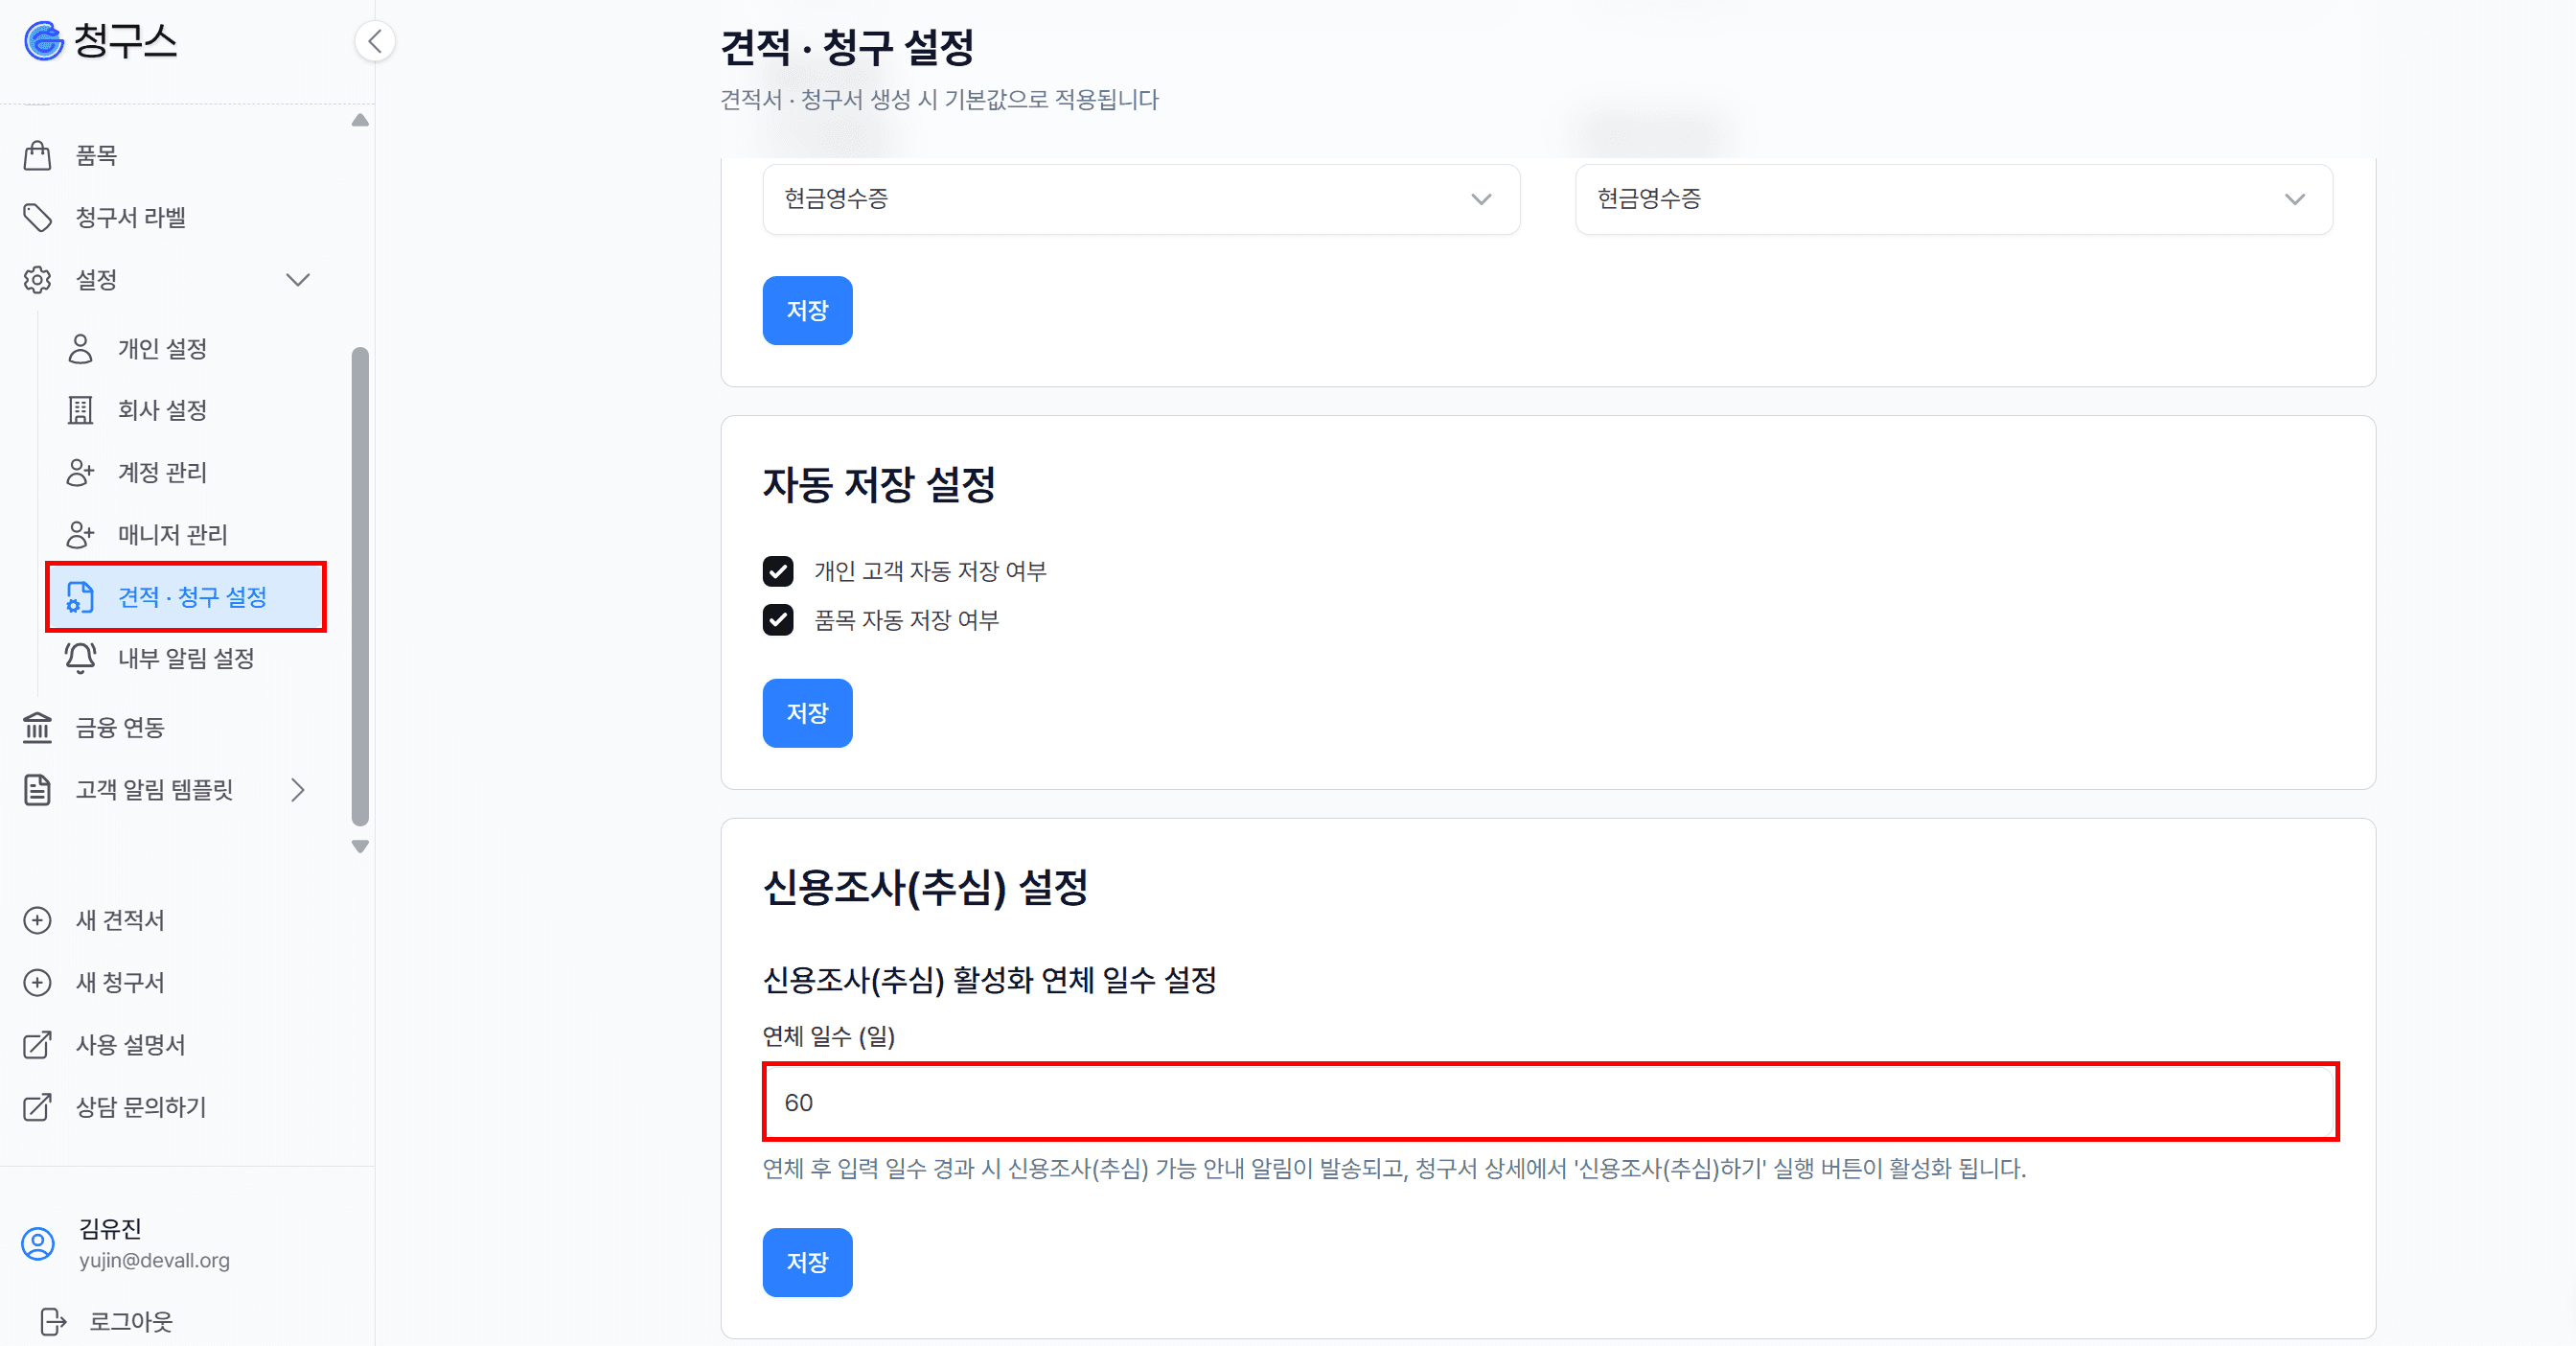Viewport: 2576px width, 1346px height.
Task: Go to 계정 관리 menu item
Action: pos(162,472)
